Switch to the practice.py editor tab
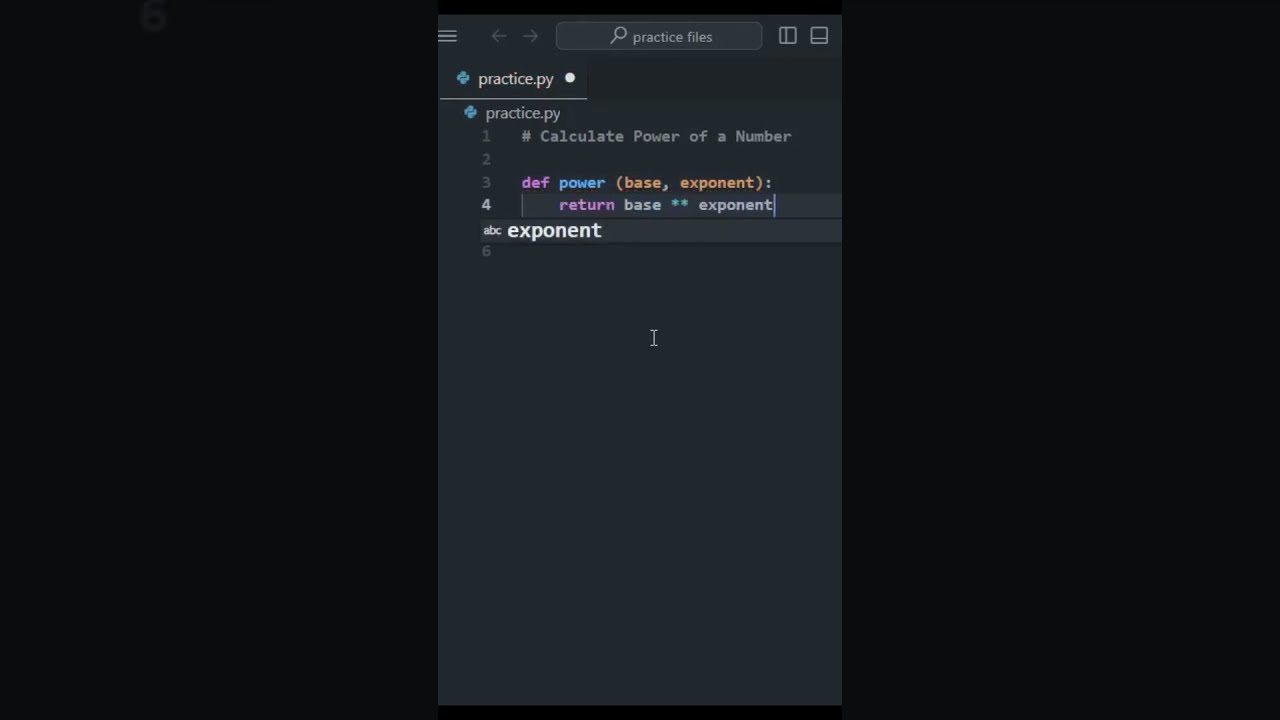Screen dimensions: 1280x720 point(513,78)
